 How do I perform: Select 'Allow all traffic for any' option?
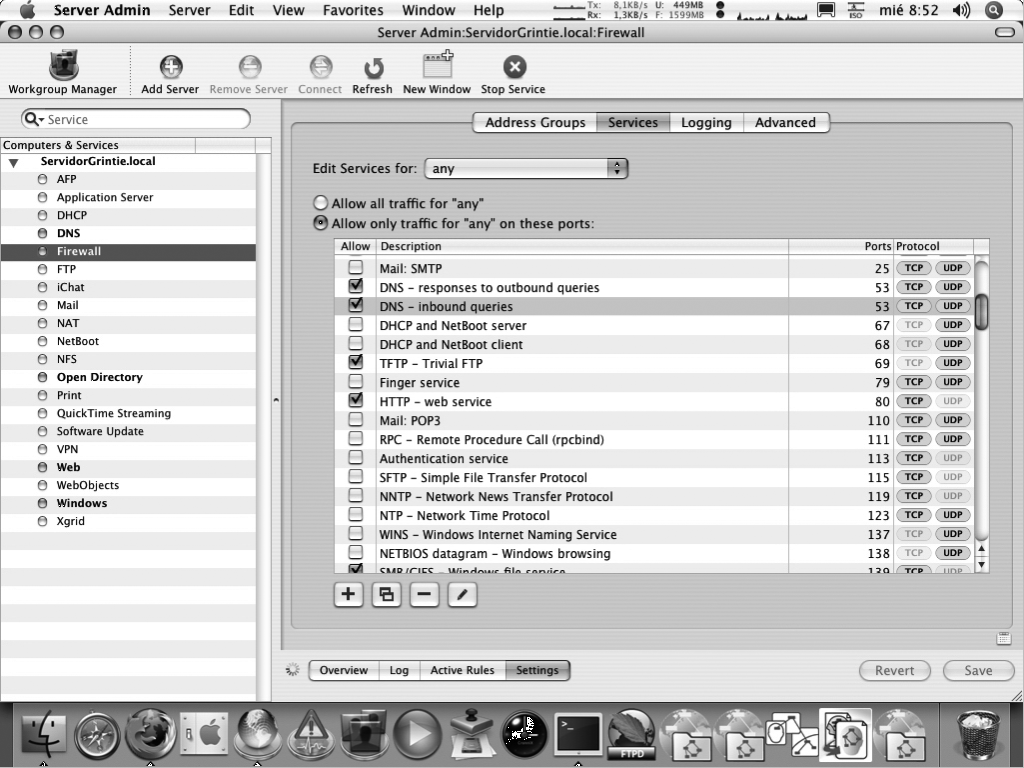pyautogui.click(x=321, y=203)
